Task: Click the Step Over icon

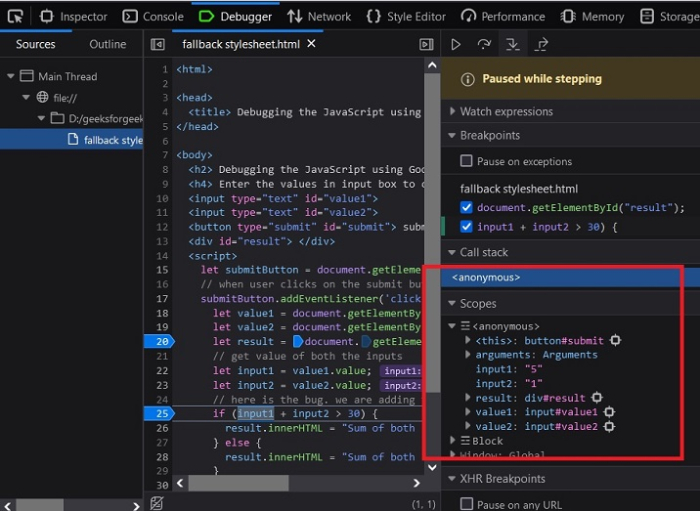Action: (x=484, y=45)
